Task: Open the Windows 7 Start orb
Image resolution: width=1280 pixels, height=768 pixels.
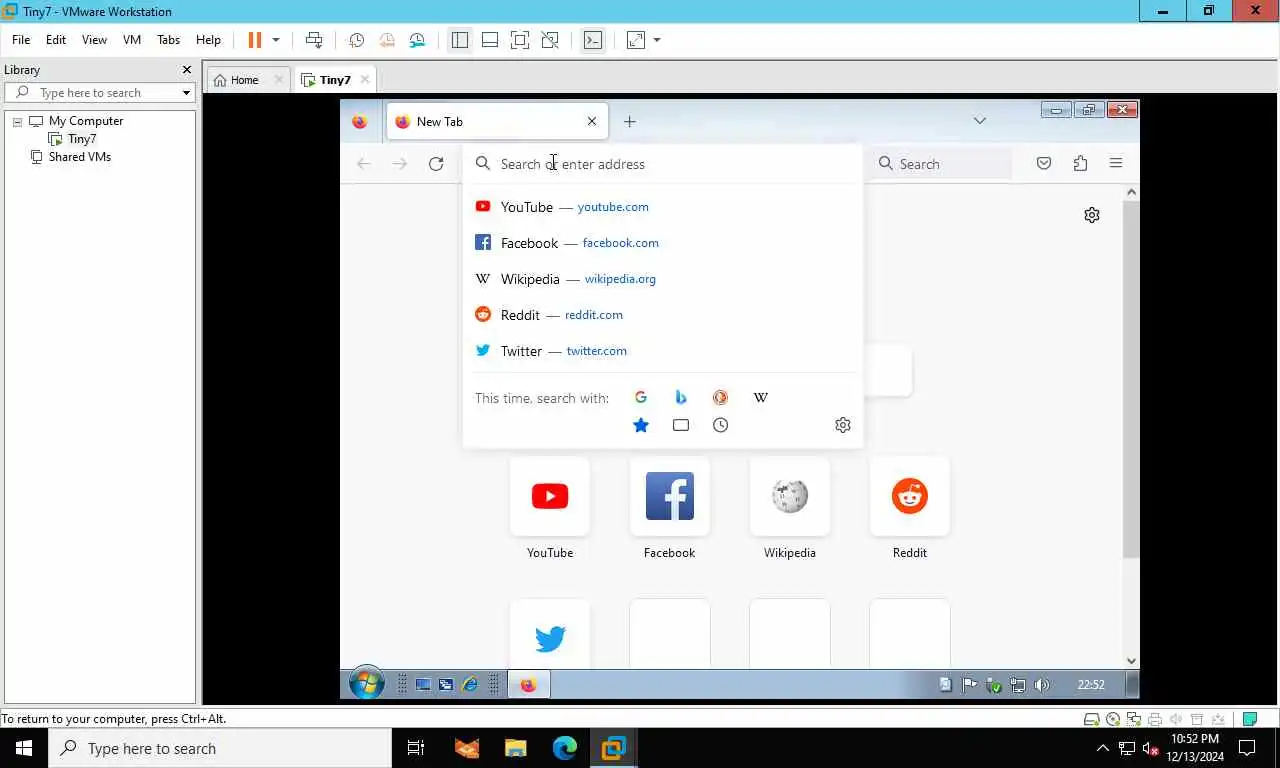Action: click(367, 684)
